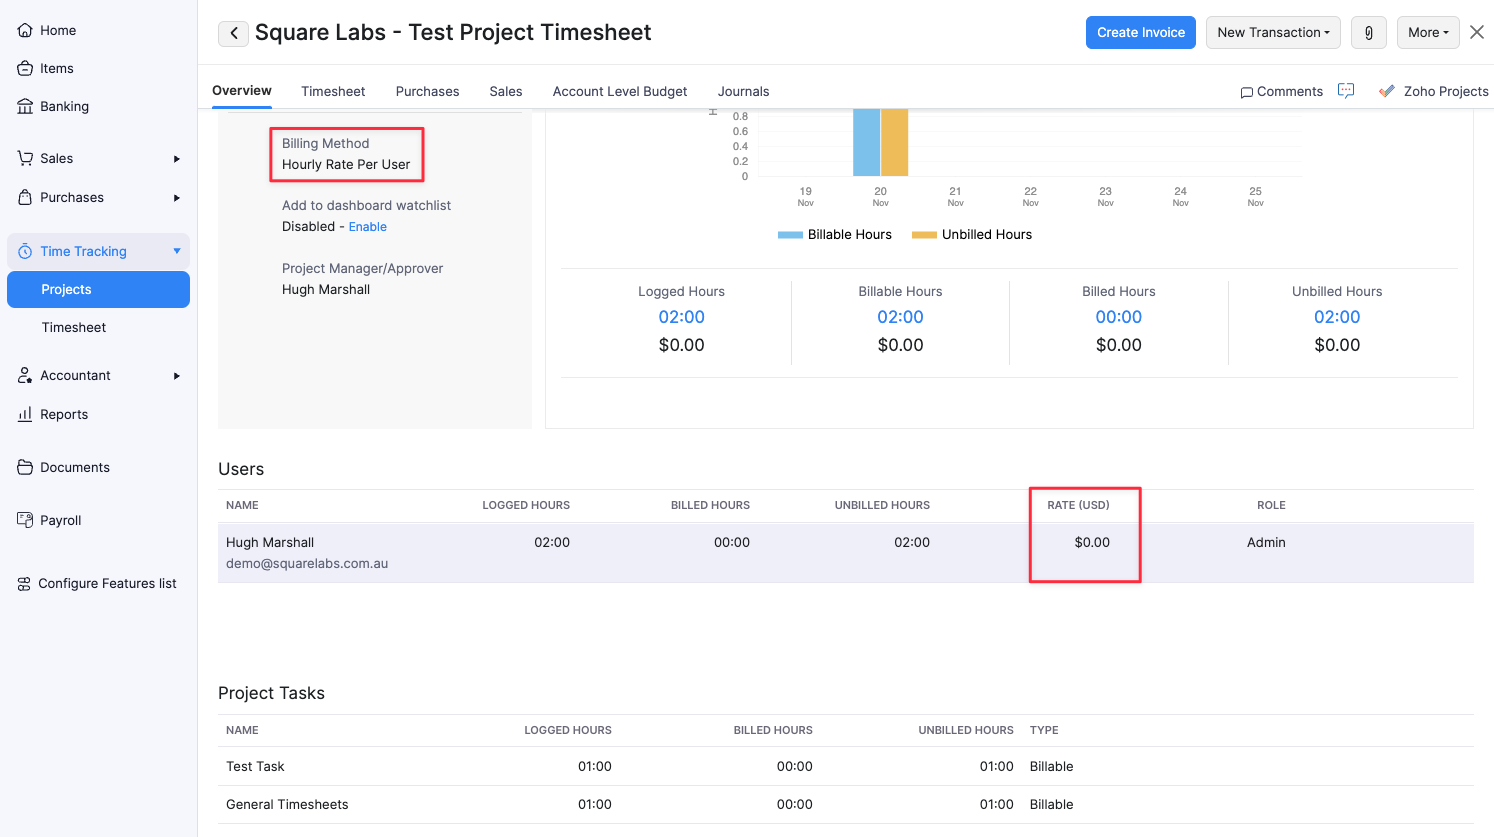Screen dimensions: 1494x837
Task: Click the RATE (USD) column header
Action: [1078, 505]
